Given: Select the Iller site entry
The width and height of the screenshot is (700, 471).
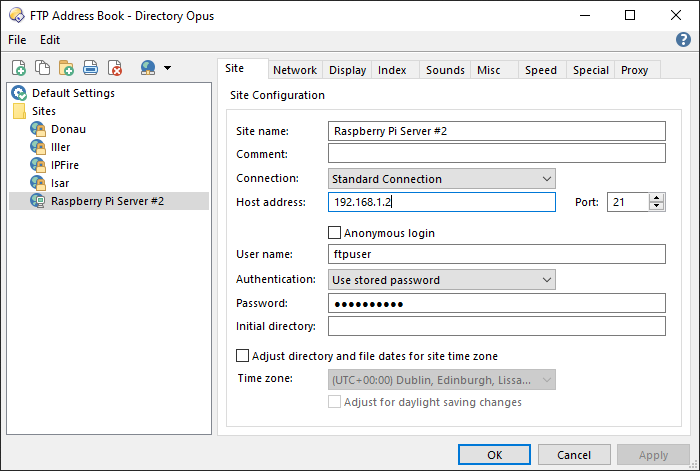Looking at the screenshot, I should [60, 147].
